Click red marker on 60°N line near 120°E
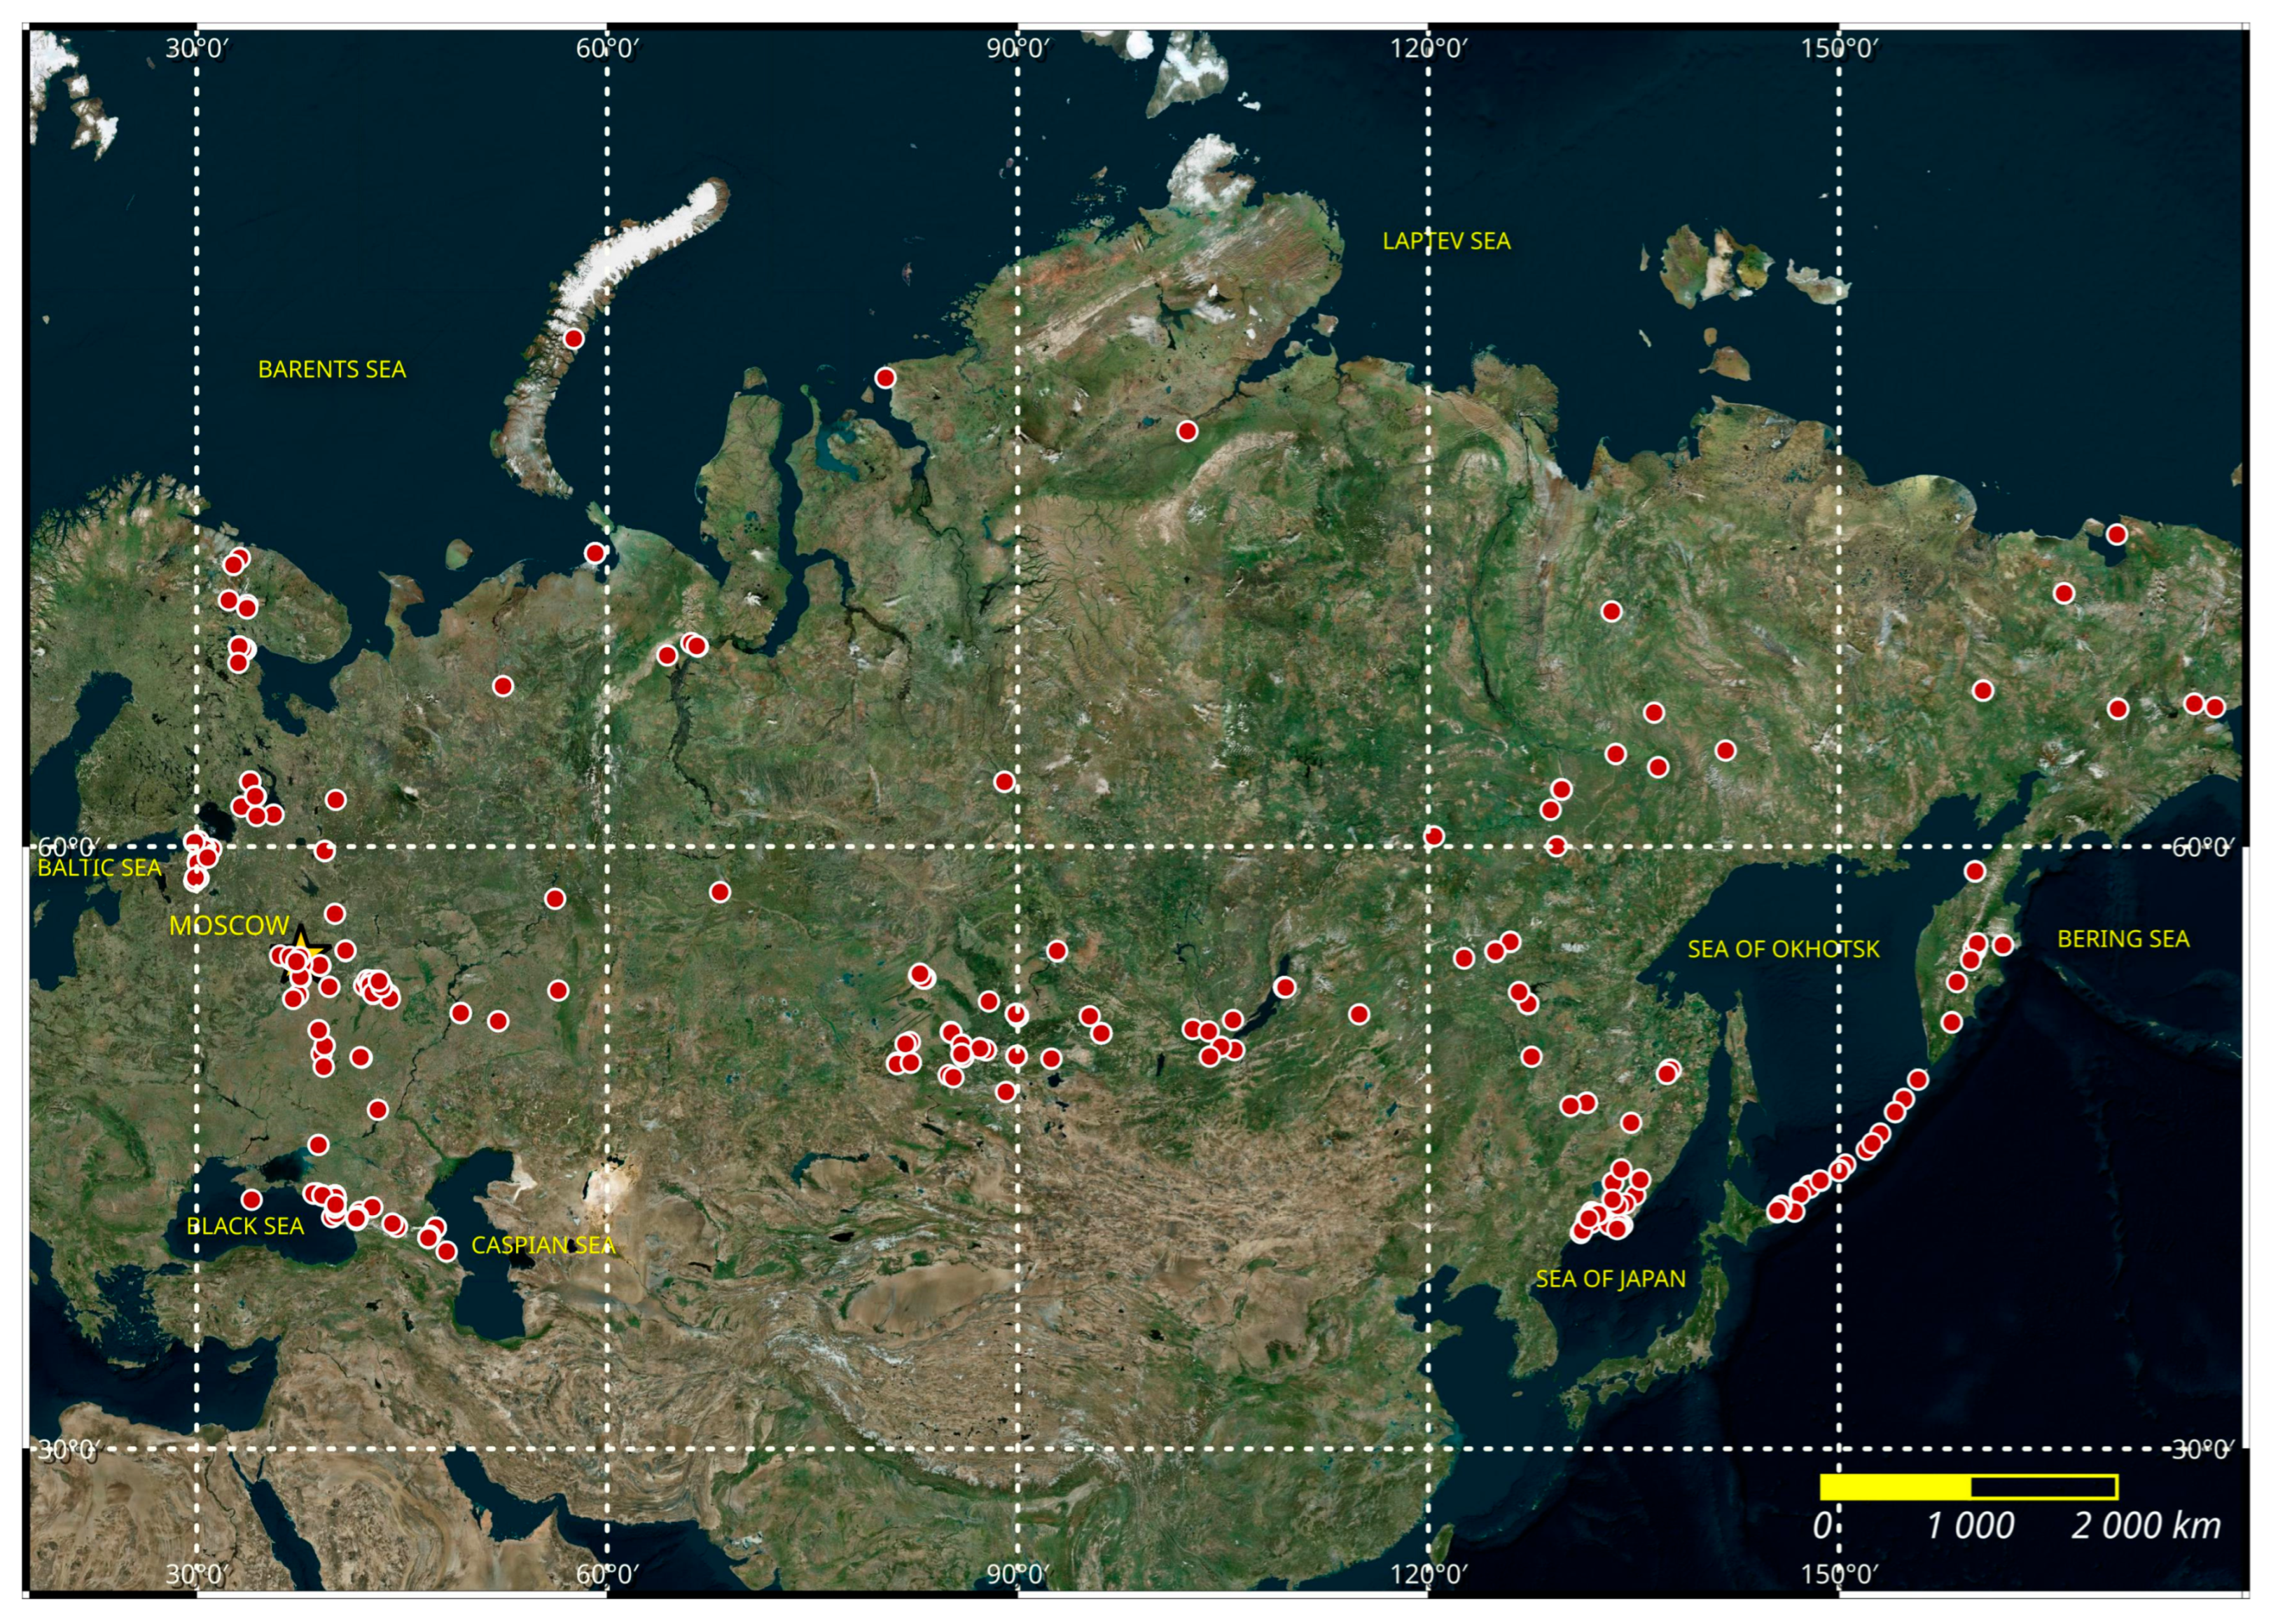Image resolution: width=2278 pixels, height=1624 pixels. [1434, 837]
